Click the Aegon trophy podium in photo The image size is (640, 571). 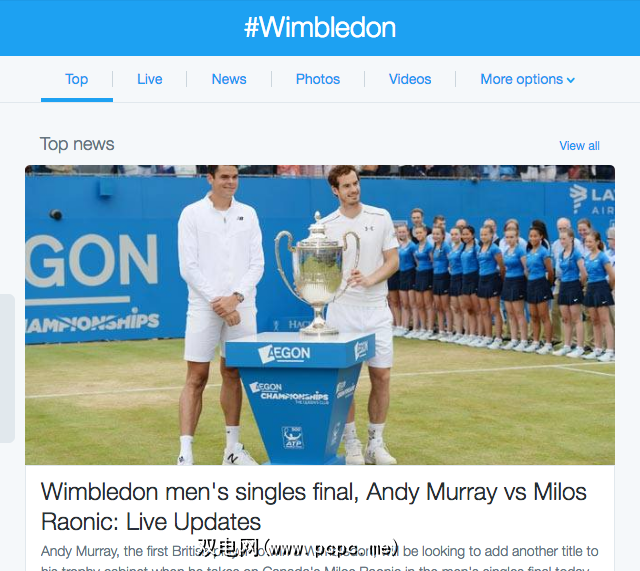pos(299,398)
